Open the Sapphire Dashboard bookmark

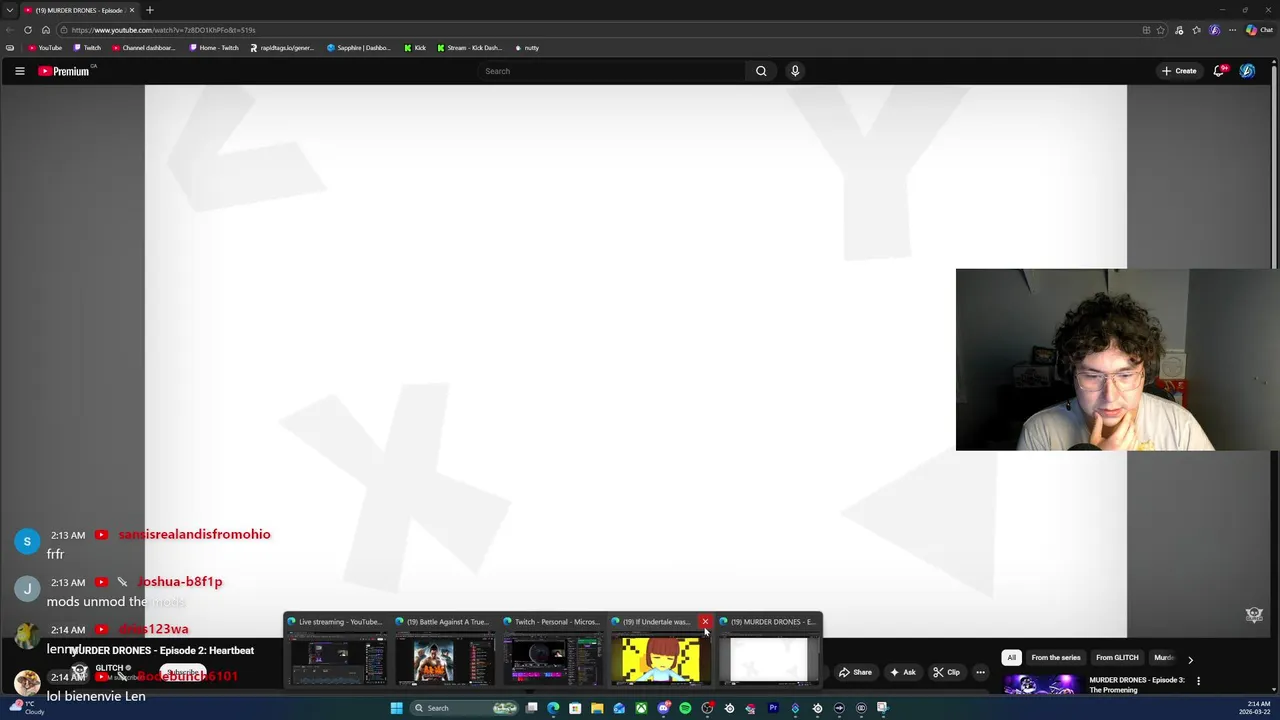(x=359, y=48)
